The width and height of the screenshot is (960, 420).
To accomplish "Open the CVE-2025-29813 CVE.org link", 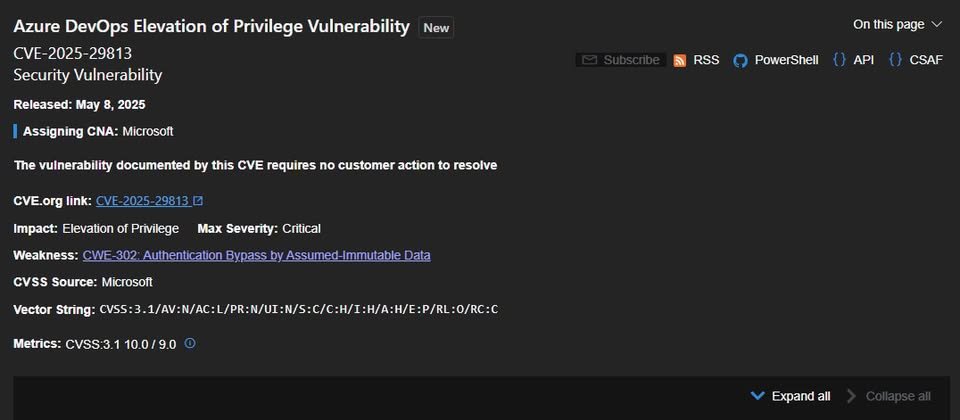I will pos(142,201).
